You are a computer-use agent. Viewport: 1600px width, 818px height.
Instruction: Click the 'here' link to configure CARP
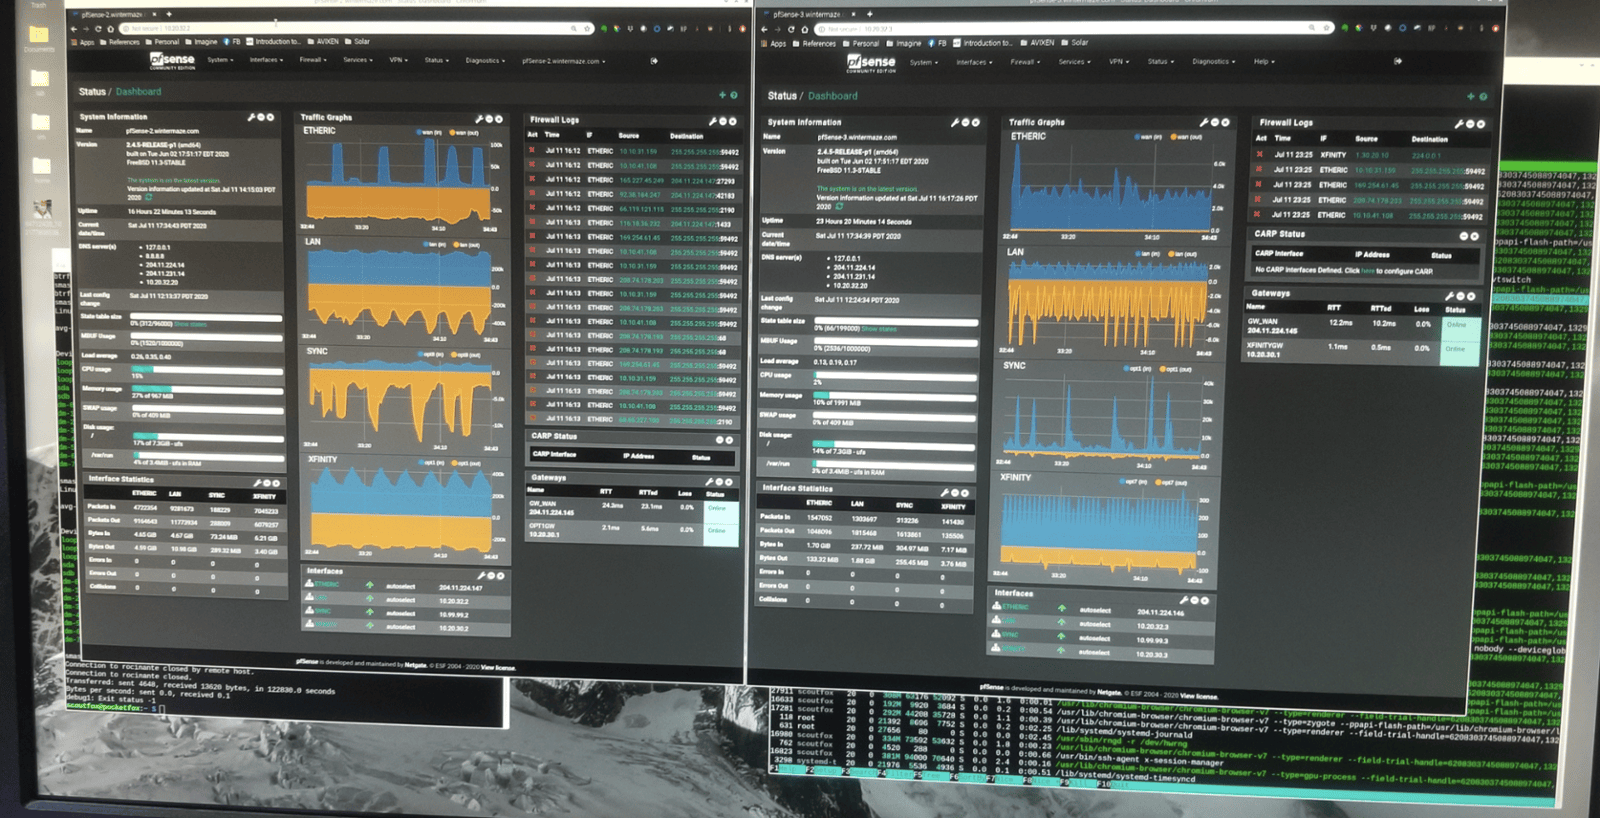pos(1368,271)
